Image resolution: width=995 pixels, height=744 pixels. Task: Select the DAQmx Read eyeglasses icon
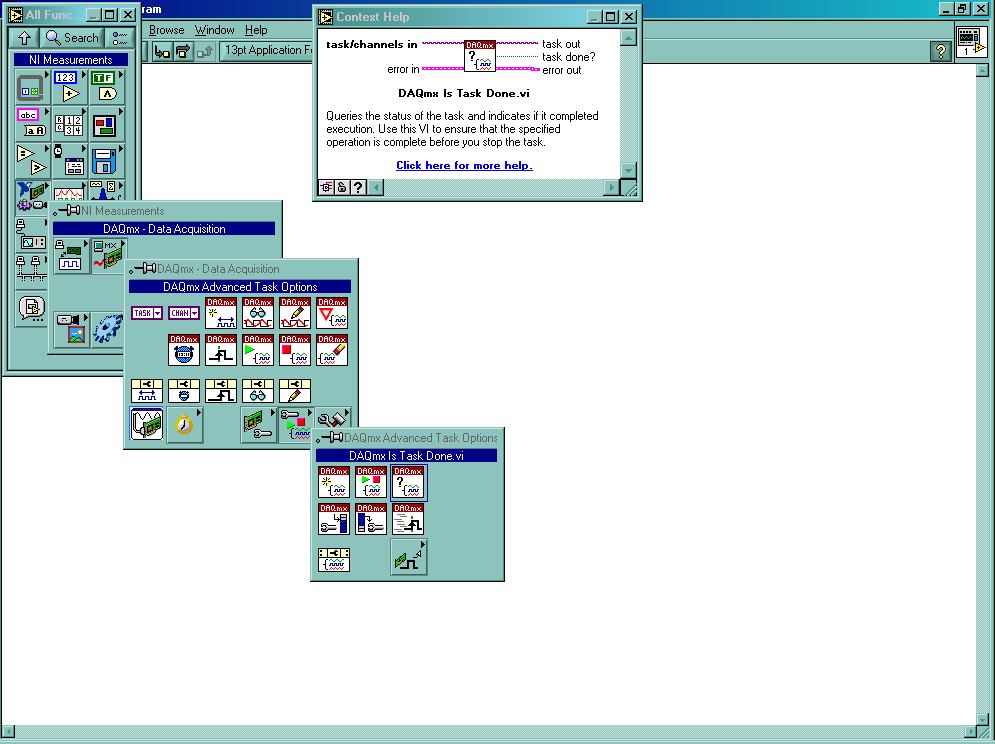pyautogui.click(x=258, y=313)
